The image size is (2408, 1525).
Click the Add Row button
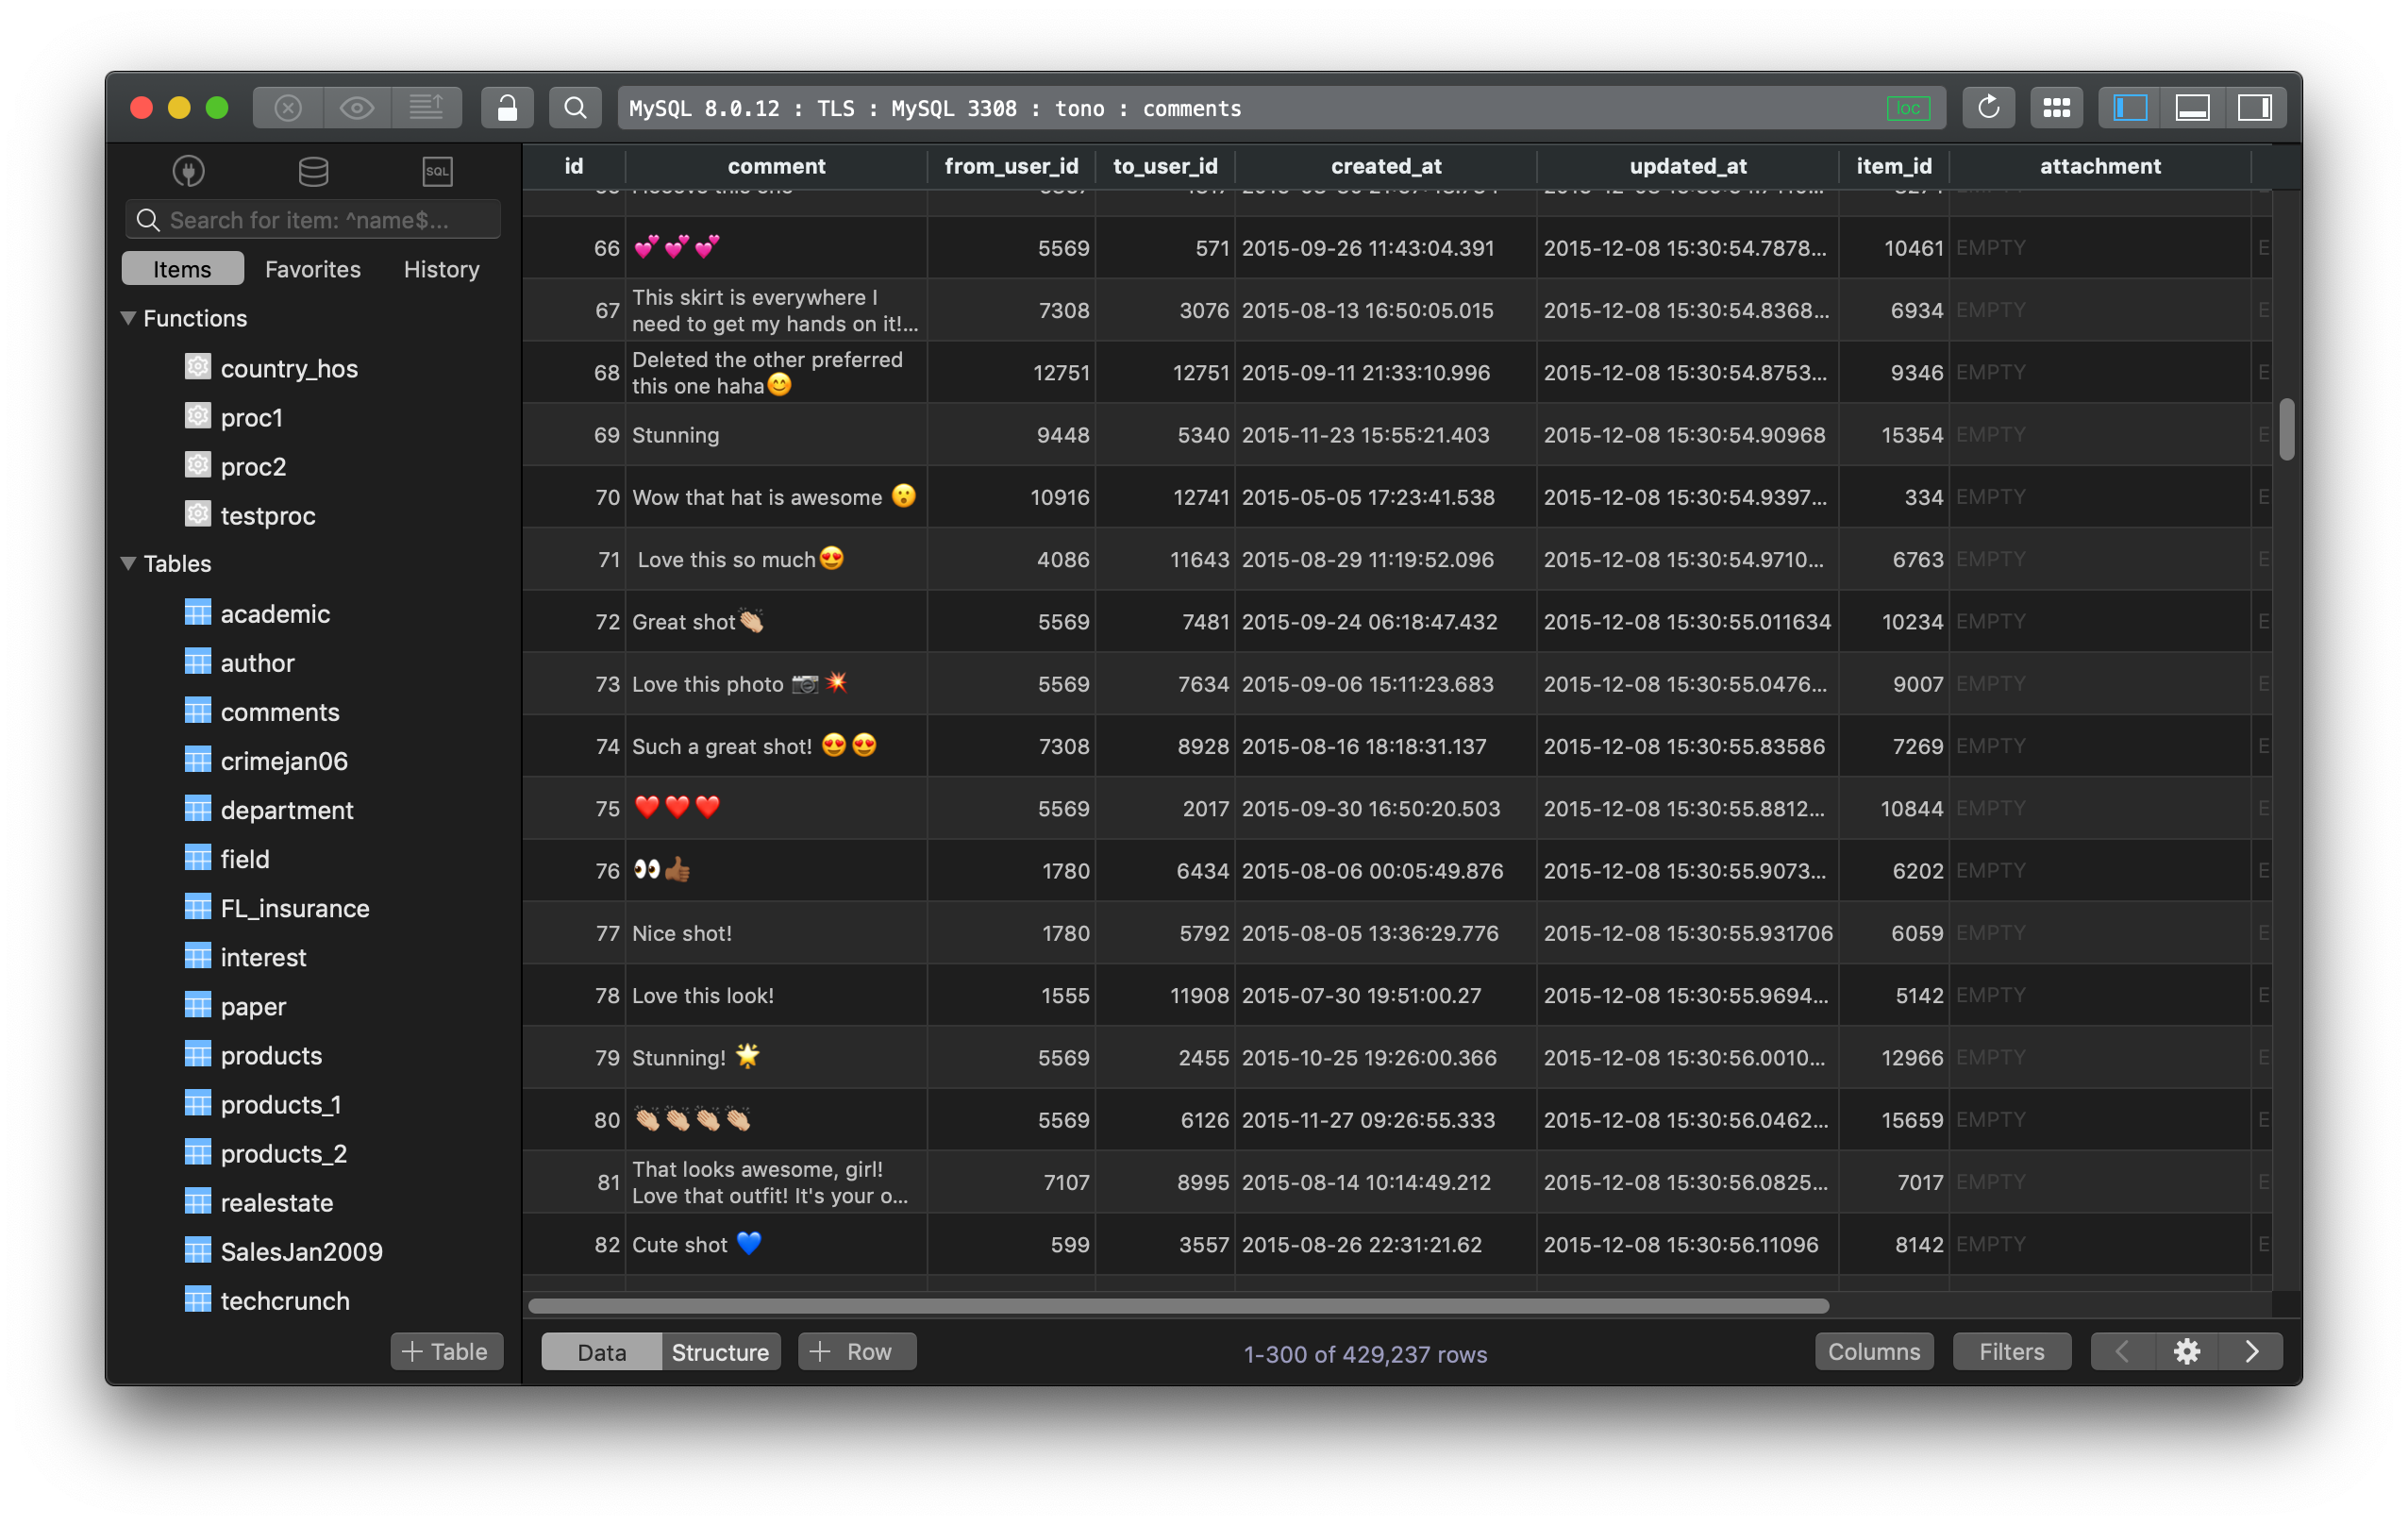851,1351
